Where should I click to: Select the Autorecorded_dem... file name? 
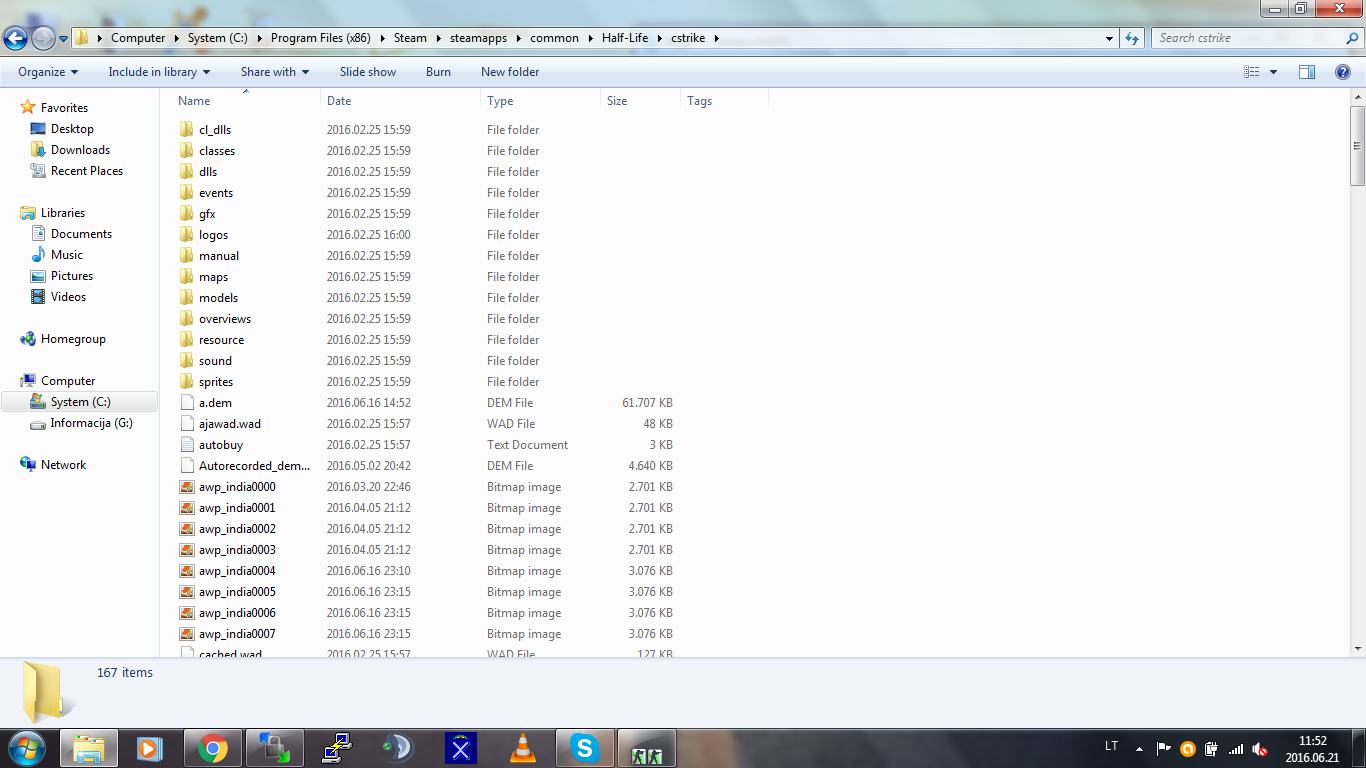tap(254, 466)
